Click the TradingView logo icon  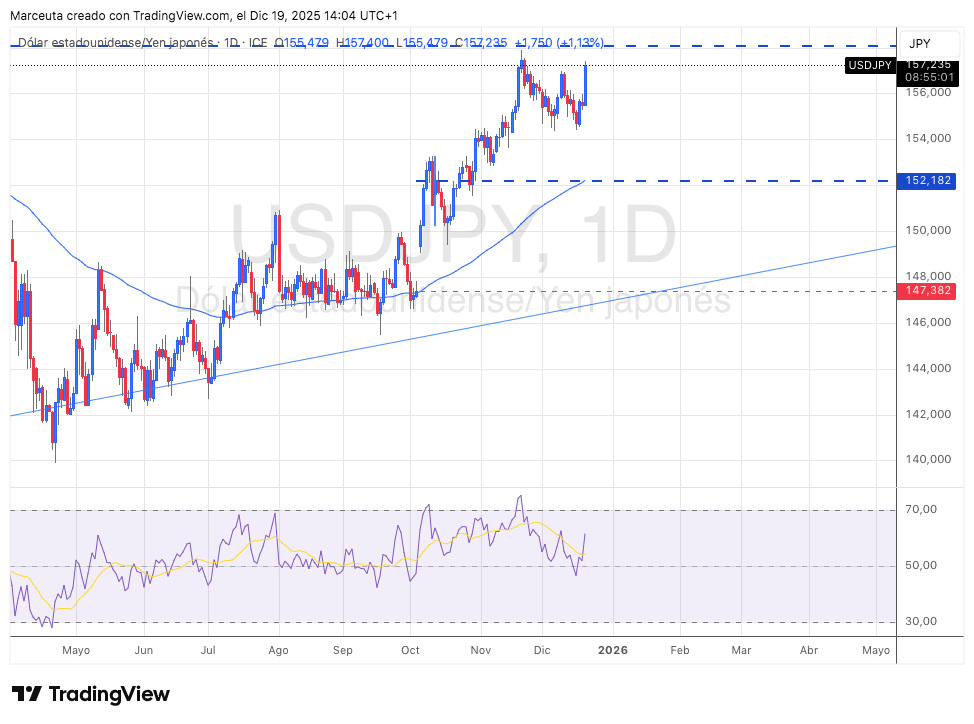click(x=26, y=694)
